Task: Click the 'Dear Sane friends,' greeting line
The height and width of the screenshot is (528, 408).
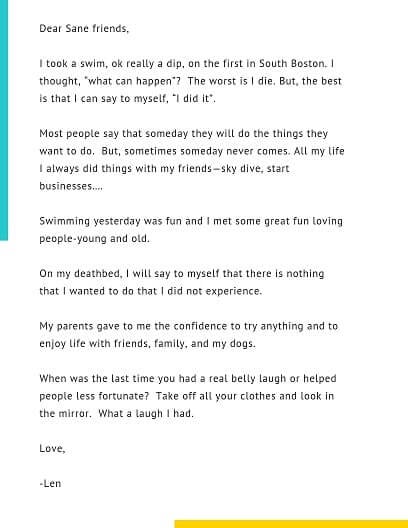Action: [x=84, y=28]
